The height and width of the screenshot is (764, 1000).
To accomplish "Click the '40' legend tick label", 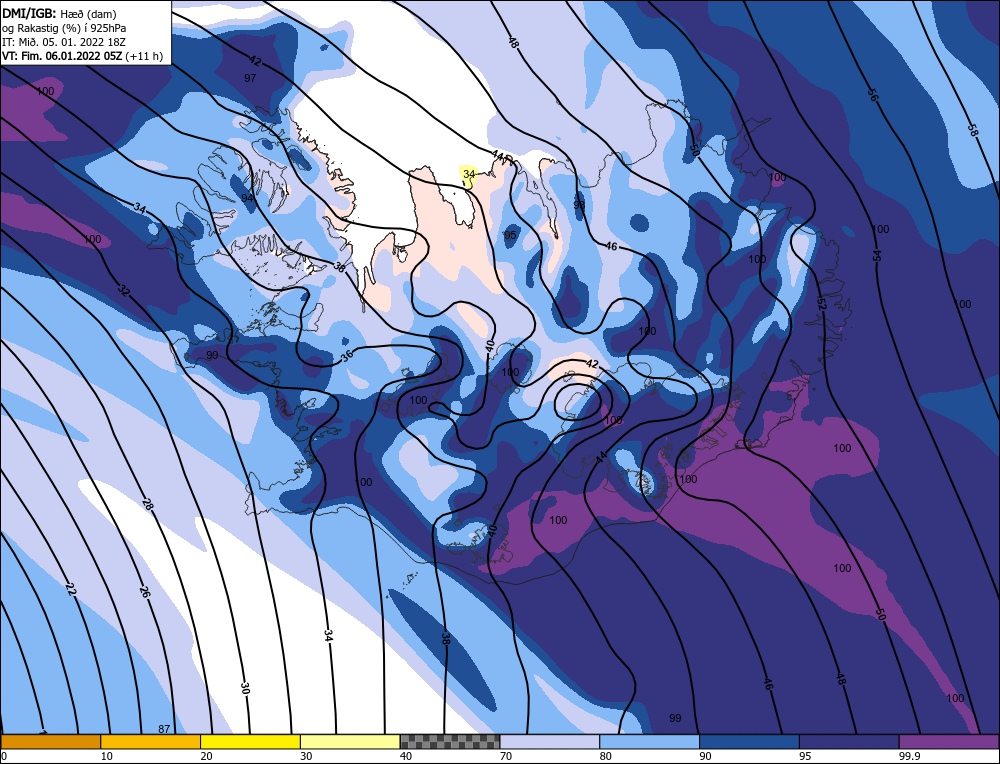I will [406, 756].
